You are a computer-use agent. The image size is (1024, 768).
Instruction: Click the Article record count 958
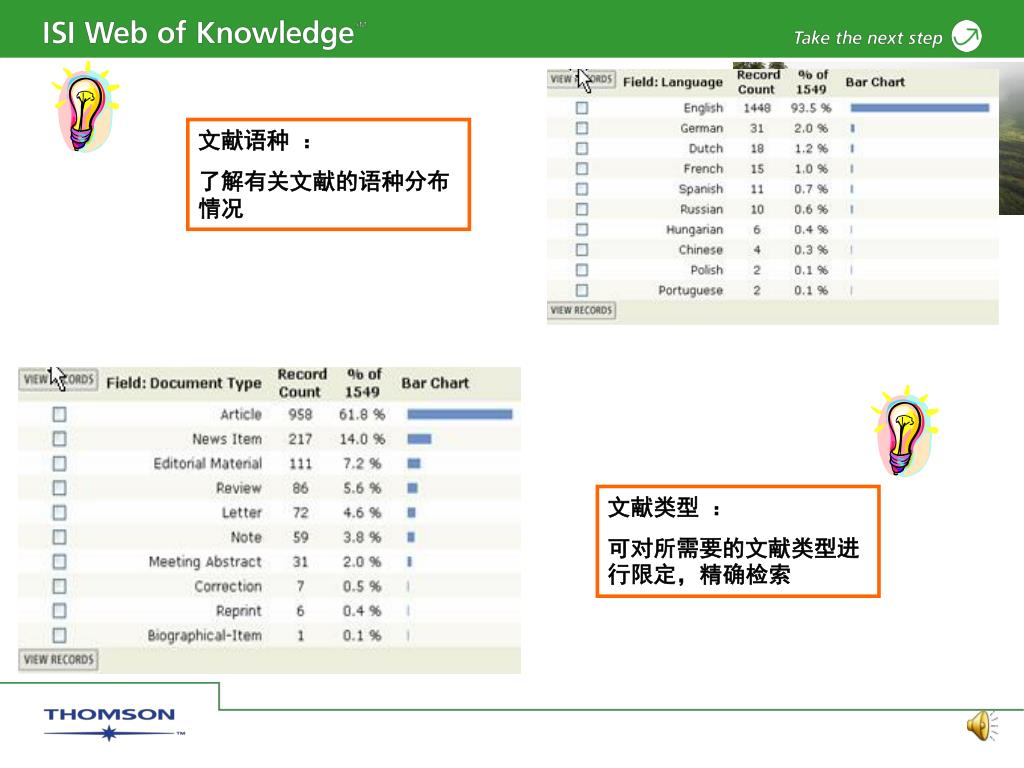coord(300,414)
